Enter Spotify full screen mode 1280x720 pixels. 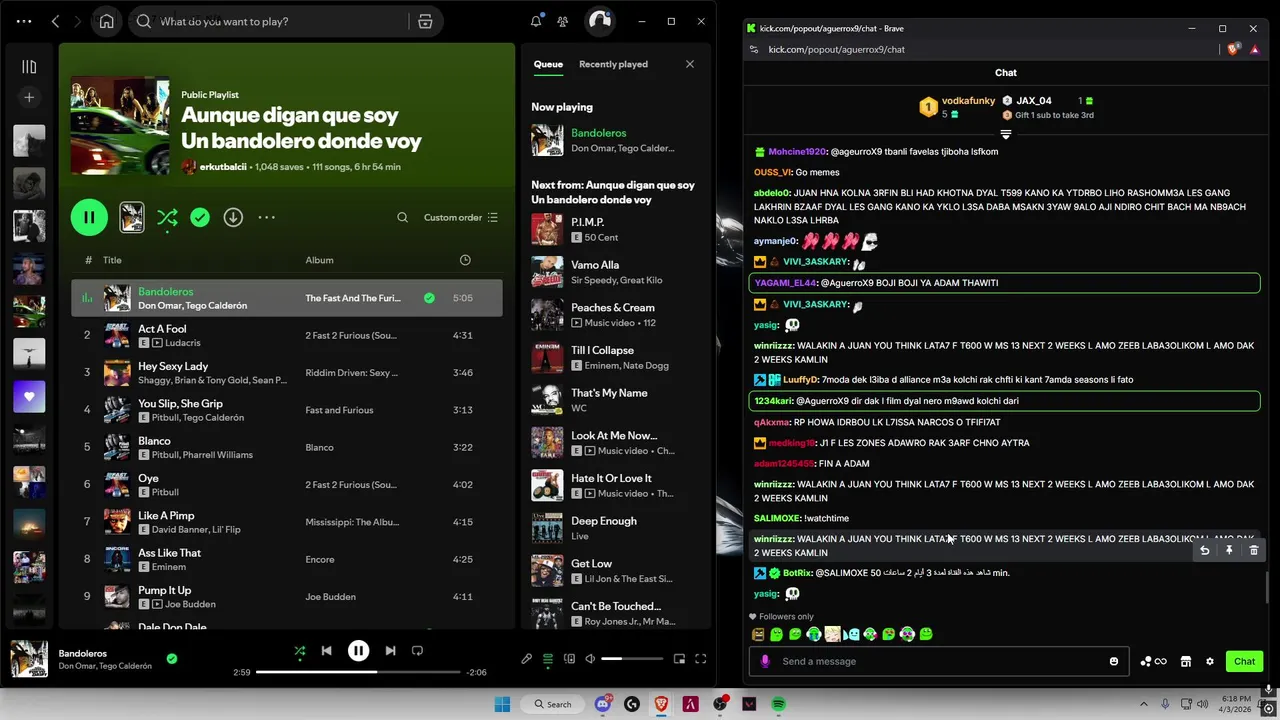700,659
